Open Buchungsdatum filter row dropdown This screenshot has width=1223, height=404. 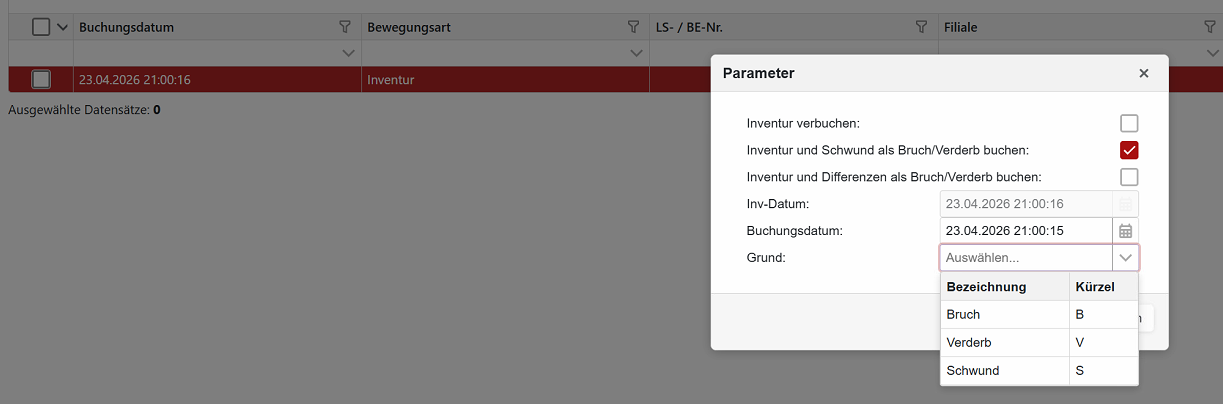tap(348, 52)
